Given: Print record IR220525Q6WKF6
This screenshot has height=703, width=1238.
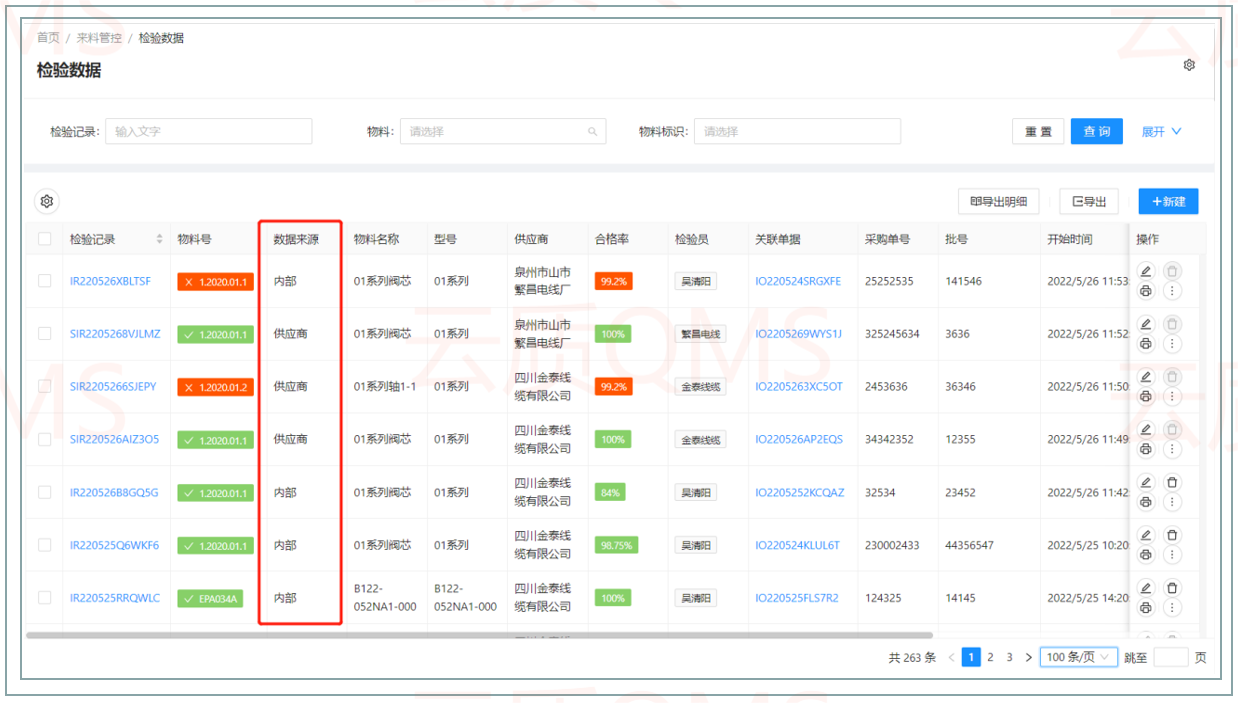Looking at the screenshot, I should 1146,555.
